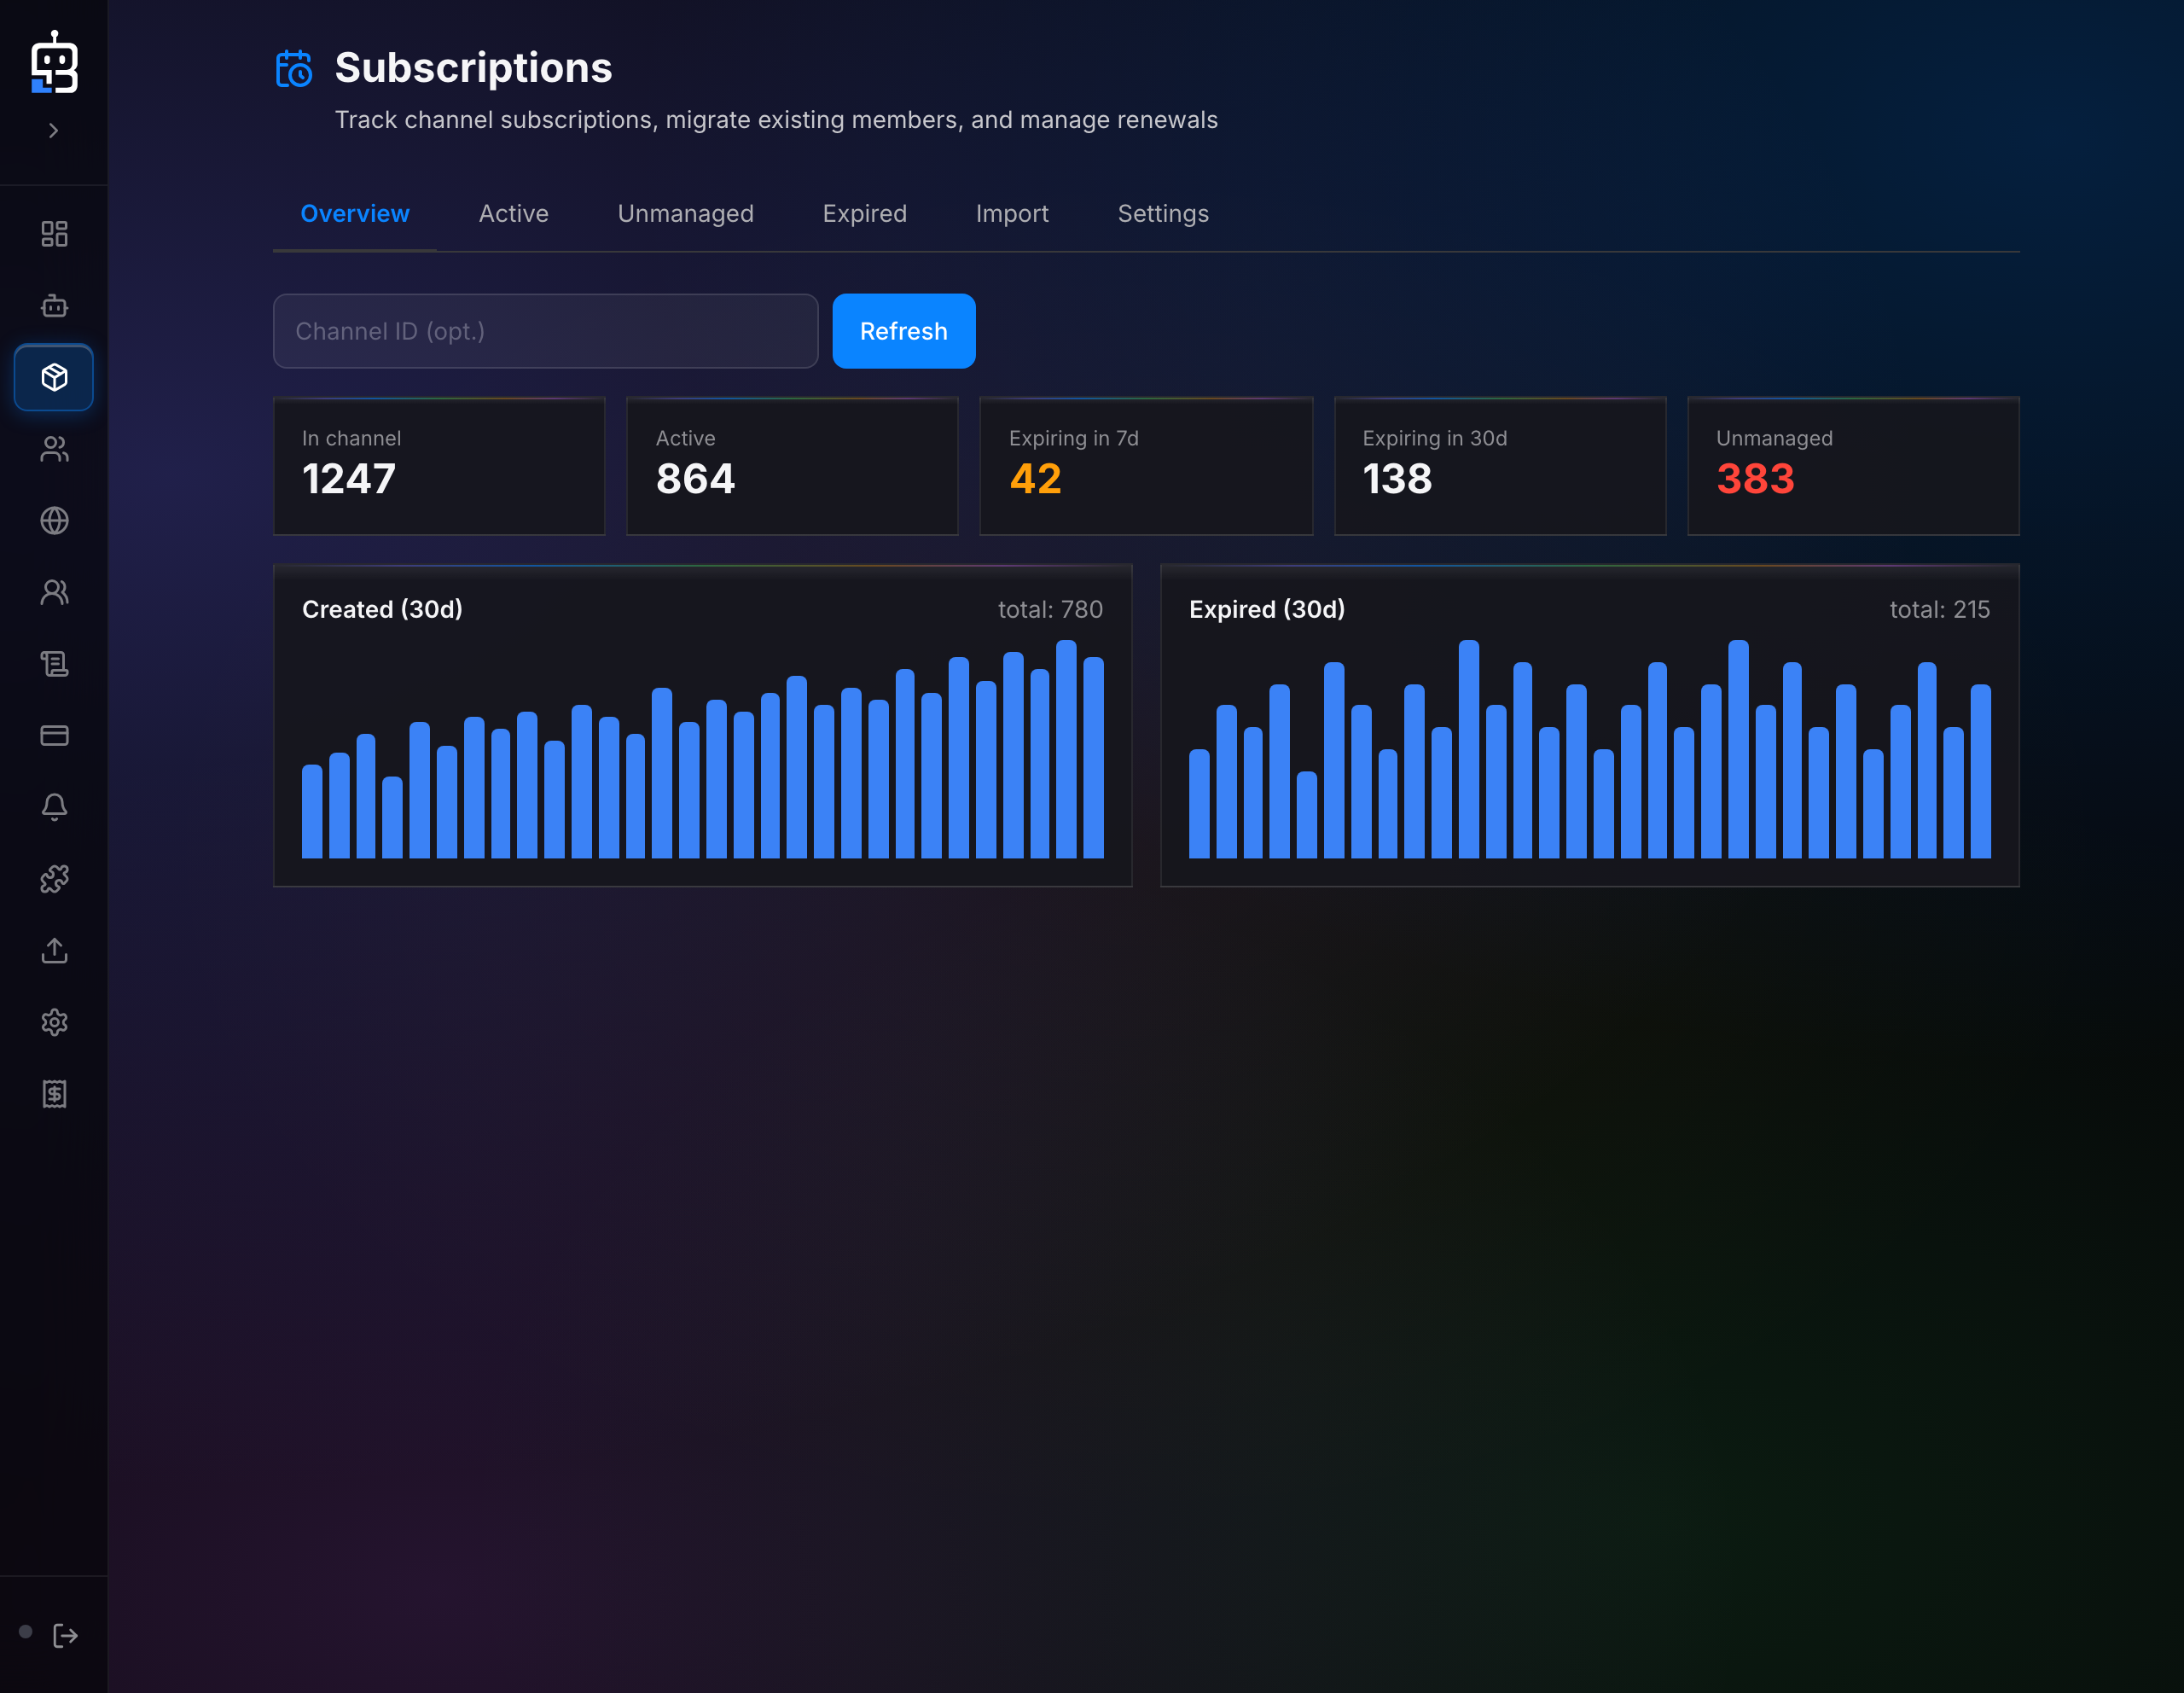Open the credit card icon in sidebar
Image resolution: width=2184 pixels, height=1693 pixels.
coord(54,736)
